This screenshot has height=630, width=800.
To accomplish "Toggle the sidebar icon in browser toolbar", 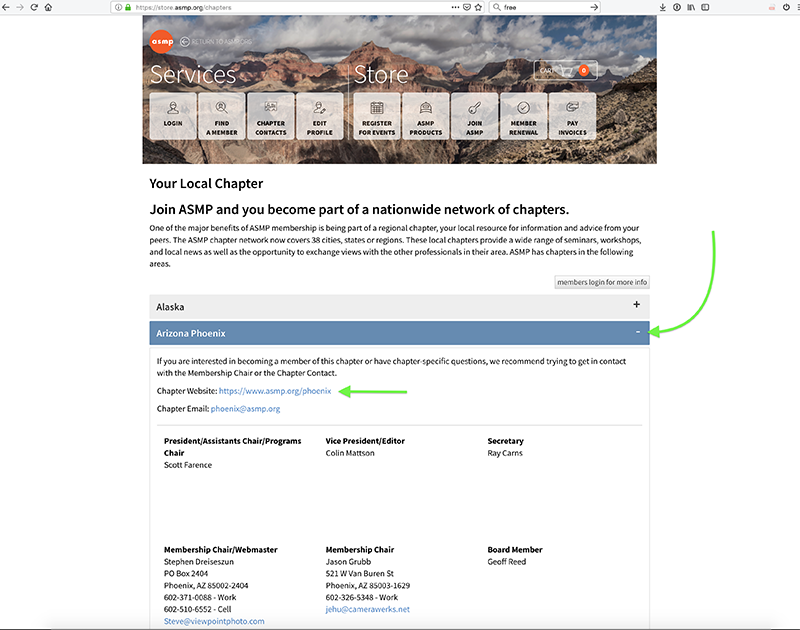I will pyautogui.click(x=705, y=7).
